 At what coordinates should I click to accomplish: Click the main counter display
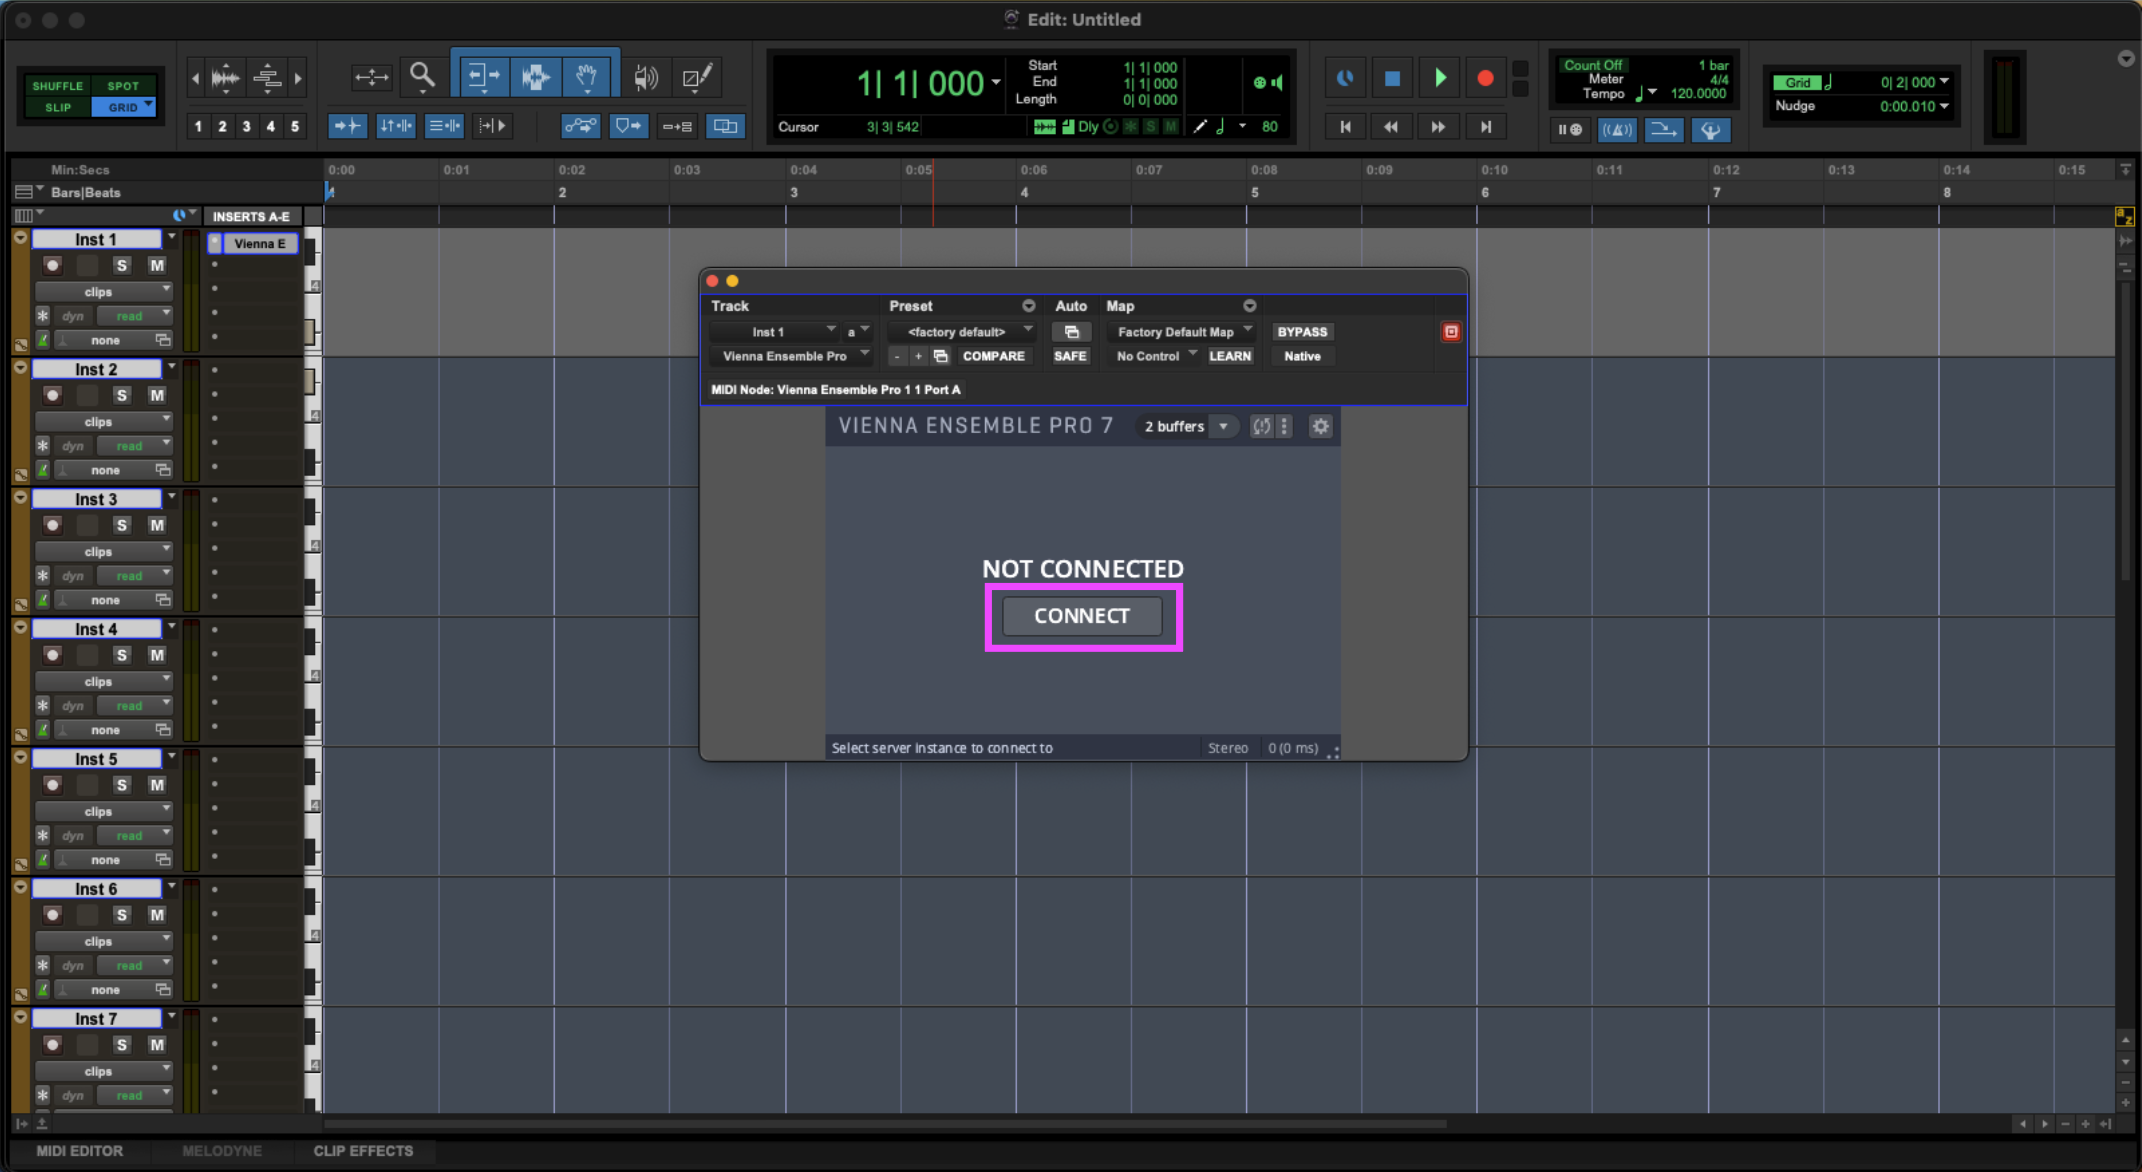point(920,83)
